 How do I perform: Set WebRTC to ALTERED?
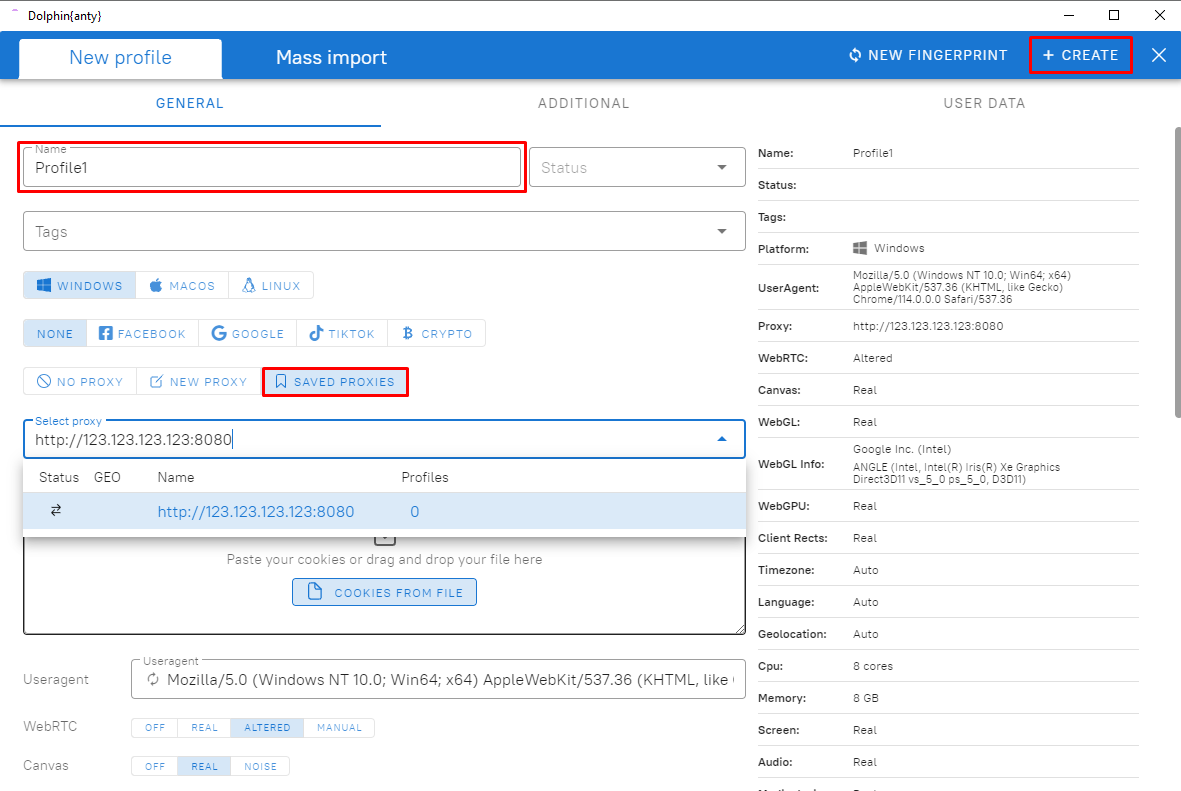tap(267, 728)
